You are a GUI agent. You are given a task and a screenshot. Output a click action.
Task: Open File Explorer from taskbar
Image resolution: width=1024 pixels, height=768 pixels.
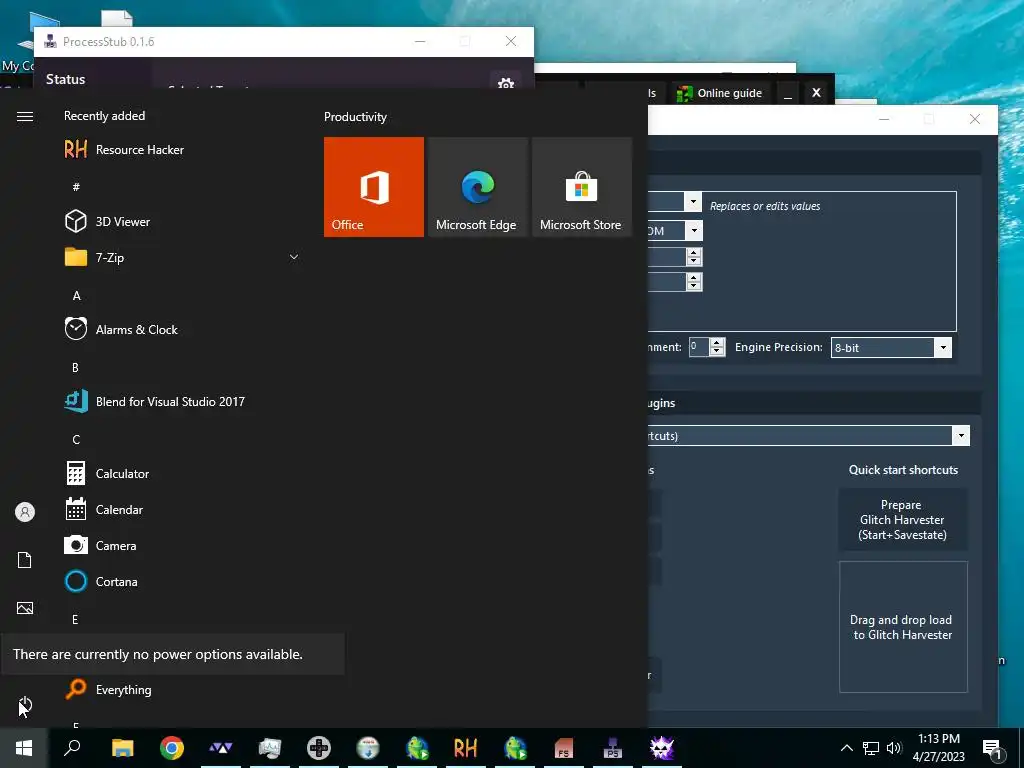coord(122,748)
